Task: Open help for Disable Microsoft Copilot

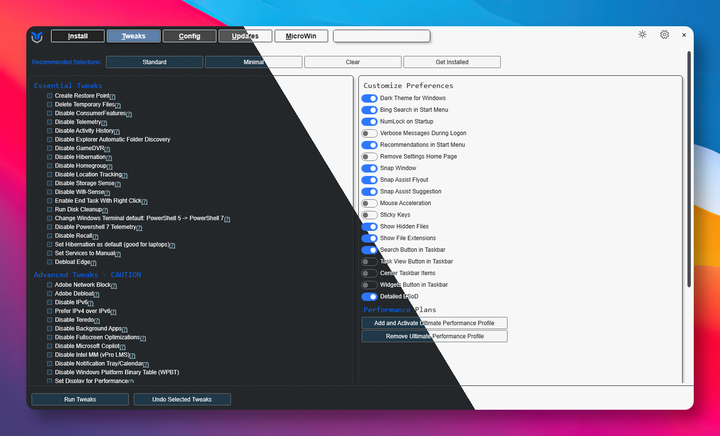Action: (123, 347)
